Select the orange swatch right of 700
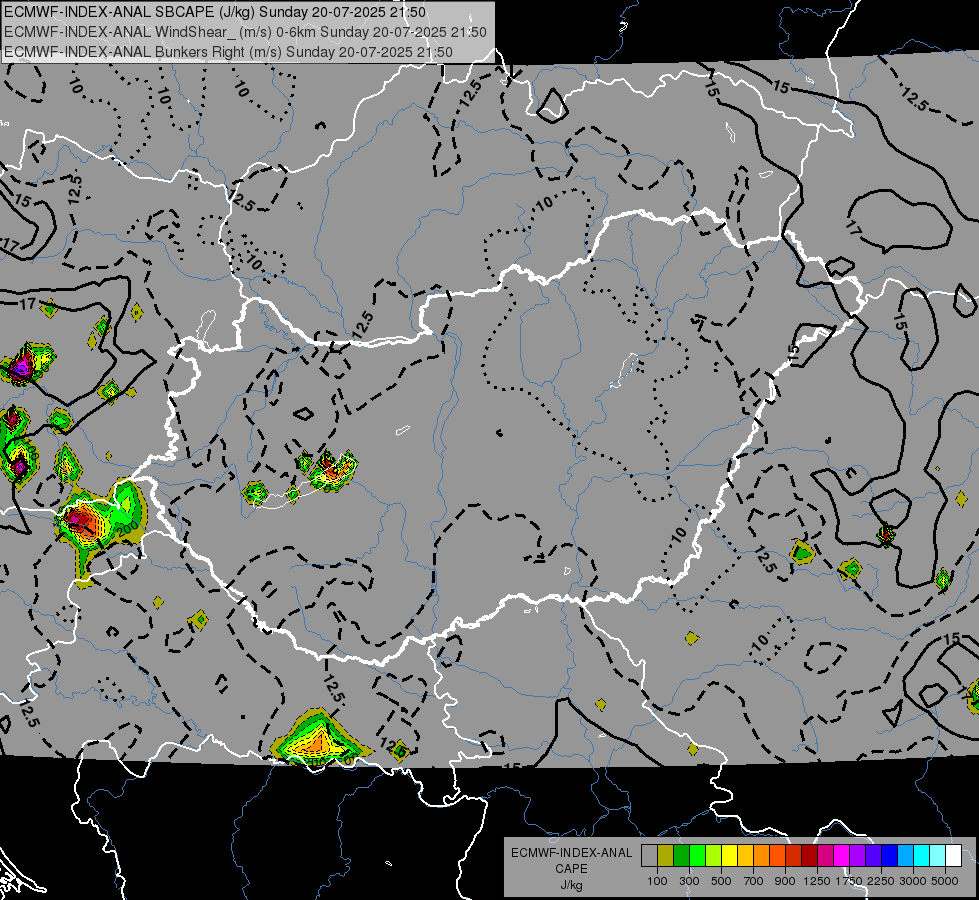 pyautogui.click(x=762, y=855)
